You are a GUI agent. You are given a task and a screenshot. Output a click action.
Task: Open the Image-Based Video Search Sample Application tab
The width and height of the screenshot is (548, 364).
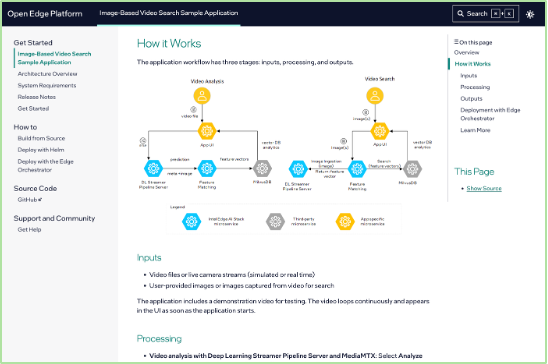(x=169, y=13)
